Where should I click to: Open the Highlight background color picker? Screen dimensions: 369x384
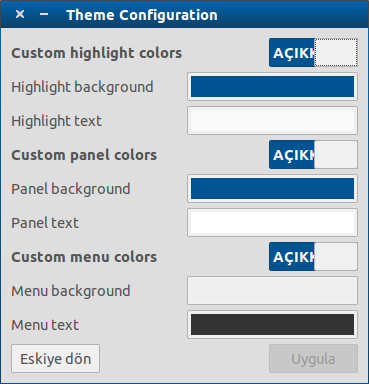coord(272,87)
